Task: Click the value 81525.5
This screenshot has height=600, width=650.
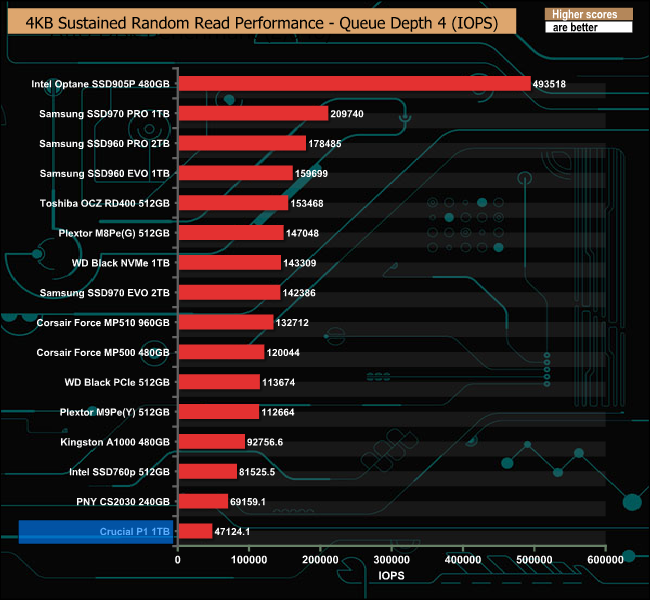Action: [257, 472]
